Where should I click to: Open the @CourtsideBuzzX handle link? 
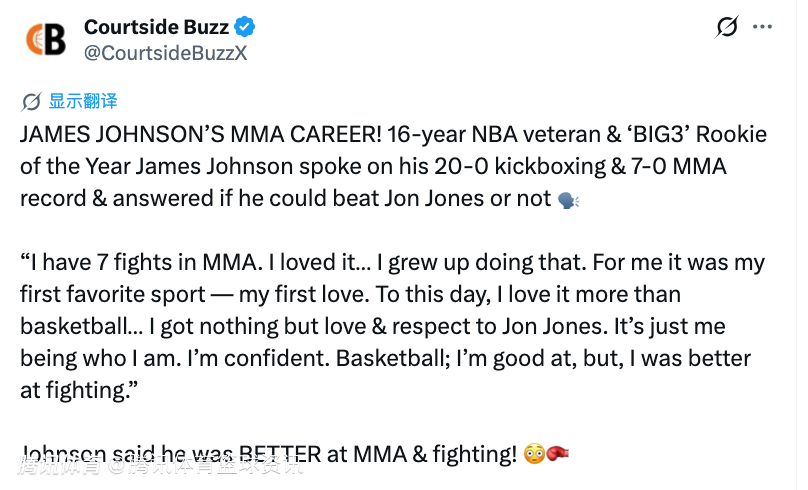tap(165, 53)
